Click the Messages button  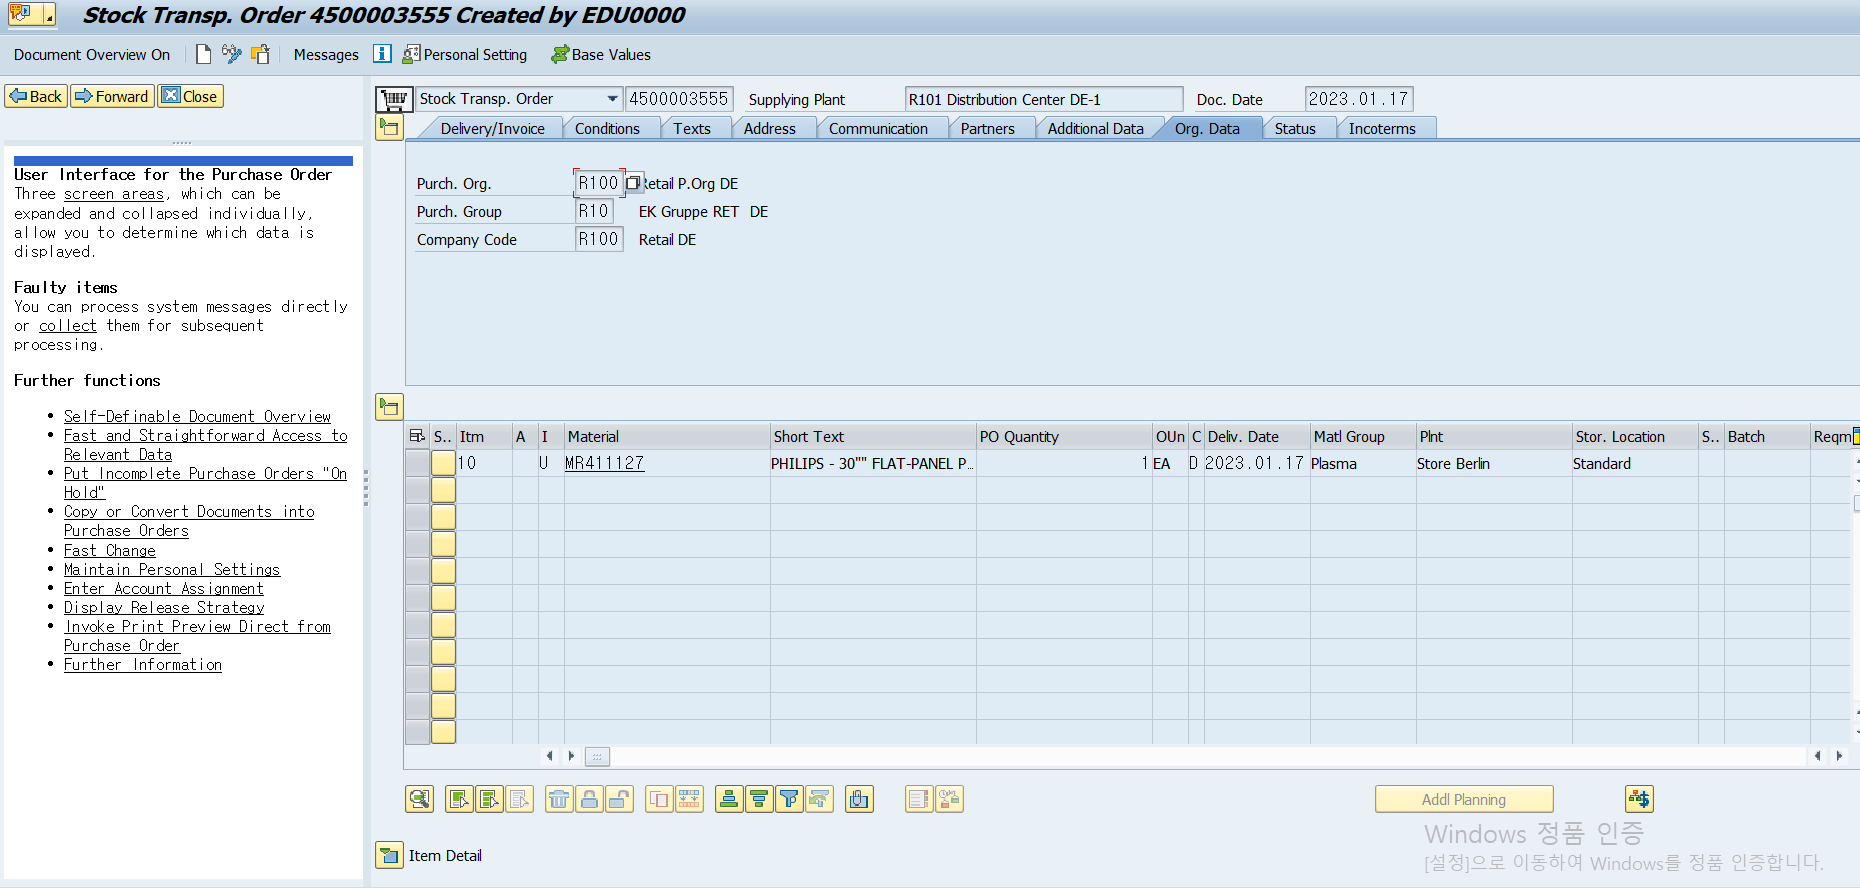click(326, 54)
